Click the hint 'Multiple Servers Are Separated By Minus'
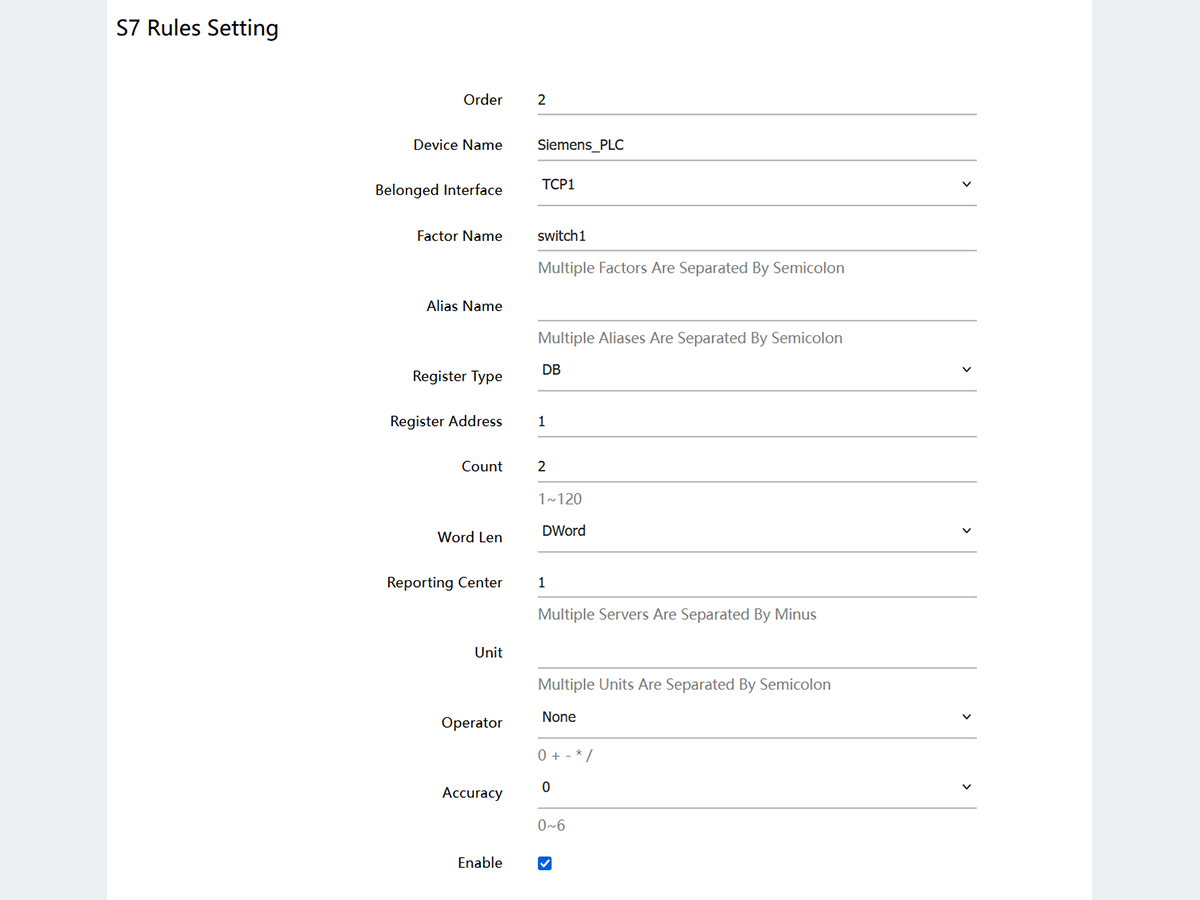The width and height of the screenshot is (1200, 900). pyautogui.click(x=677, y=614)
